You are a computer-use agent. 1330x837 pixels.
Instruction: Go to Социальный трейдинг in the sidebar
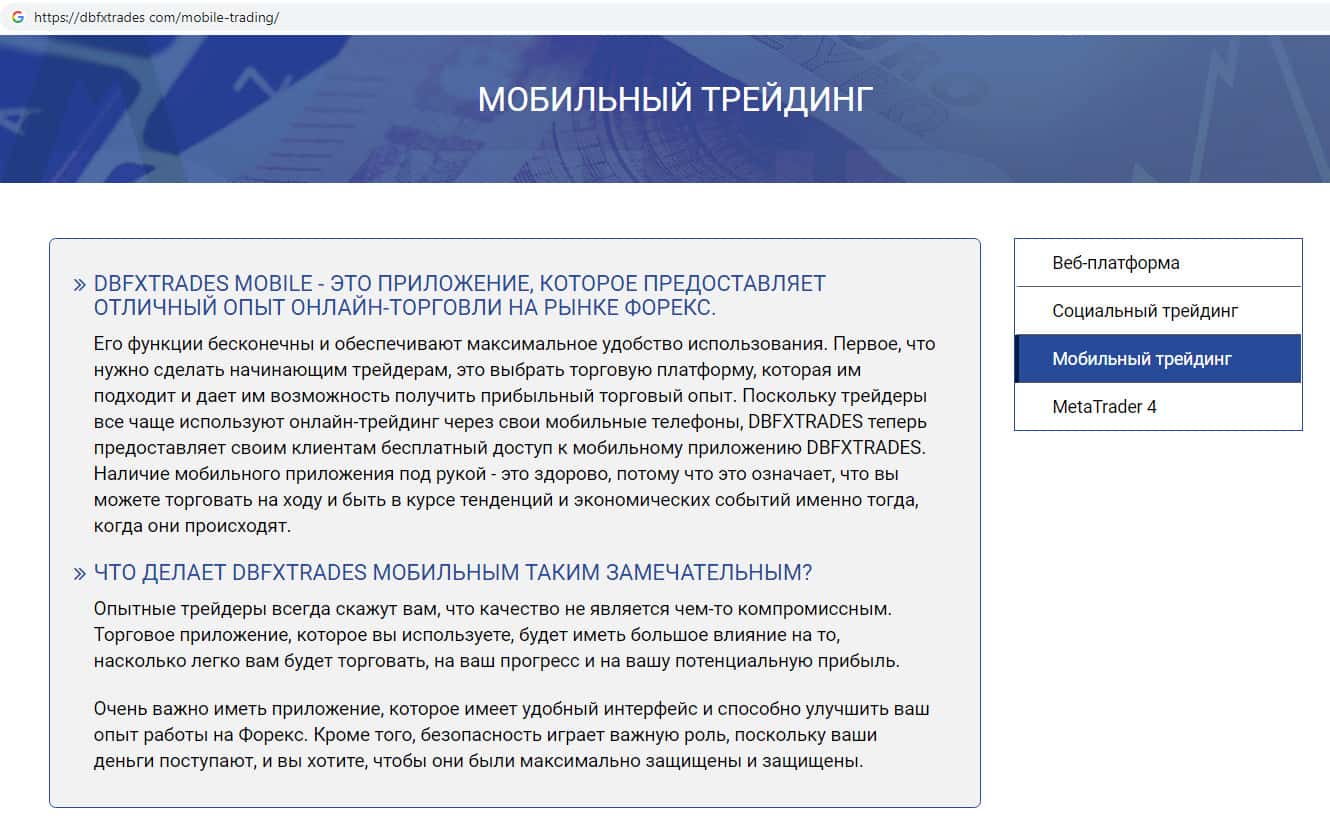pos(1158,311)
